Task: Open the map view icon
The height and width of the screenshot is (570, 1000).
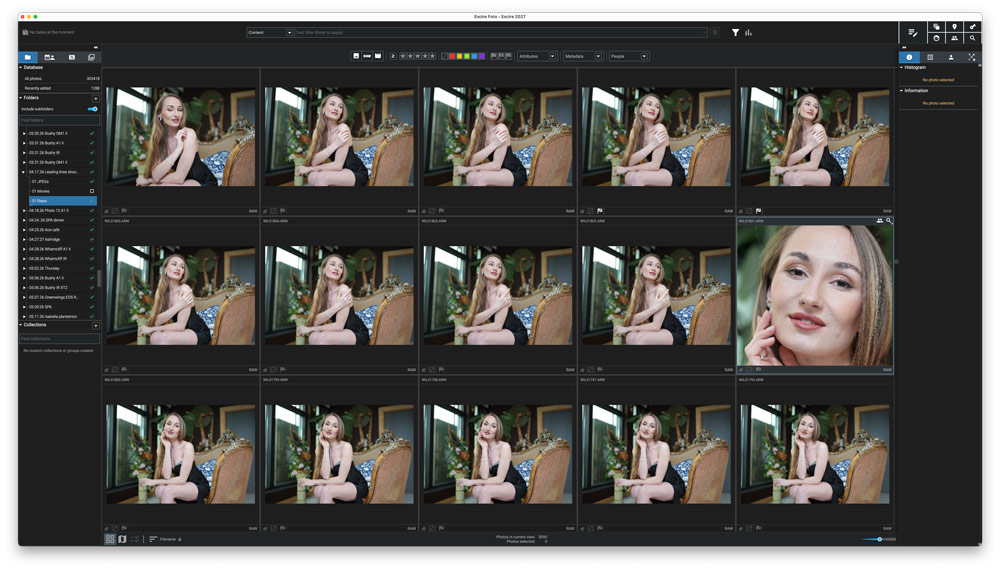Action: [x=122, y=539]
